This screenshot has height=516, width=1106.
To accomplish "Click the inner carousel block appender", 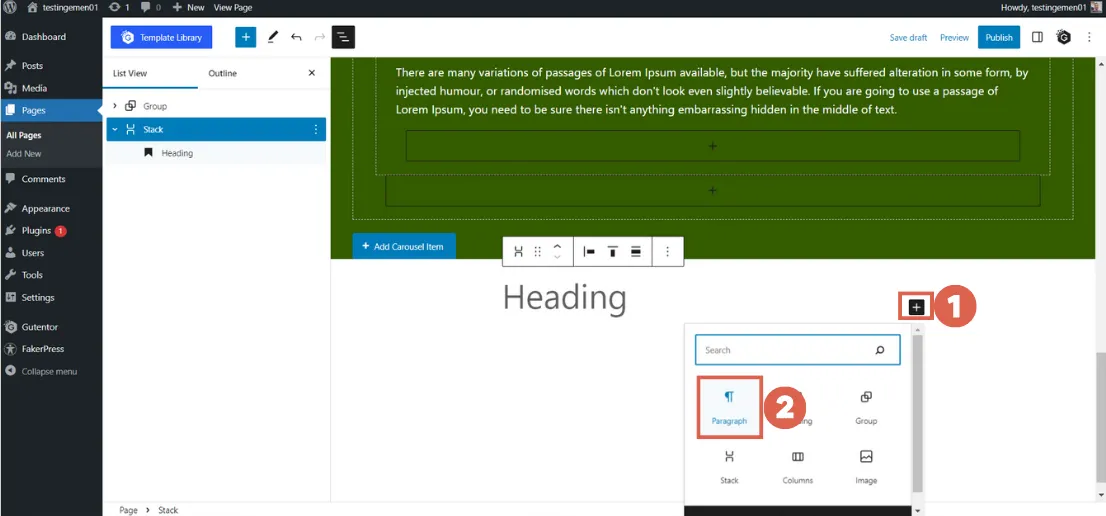I will [712, 146].
